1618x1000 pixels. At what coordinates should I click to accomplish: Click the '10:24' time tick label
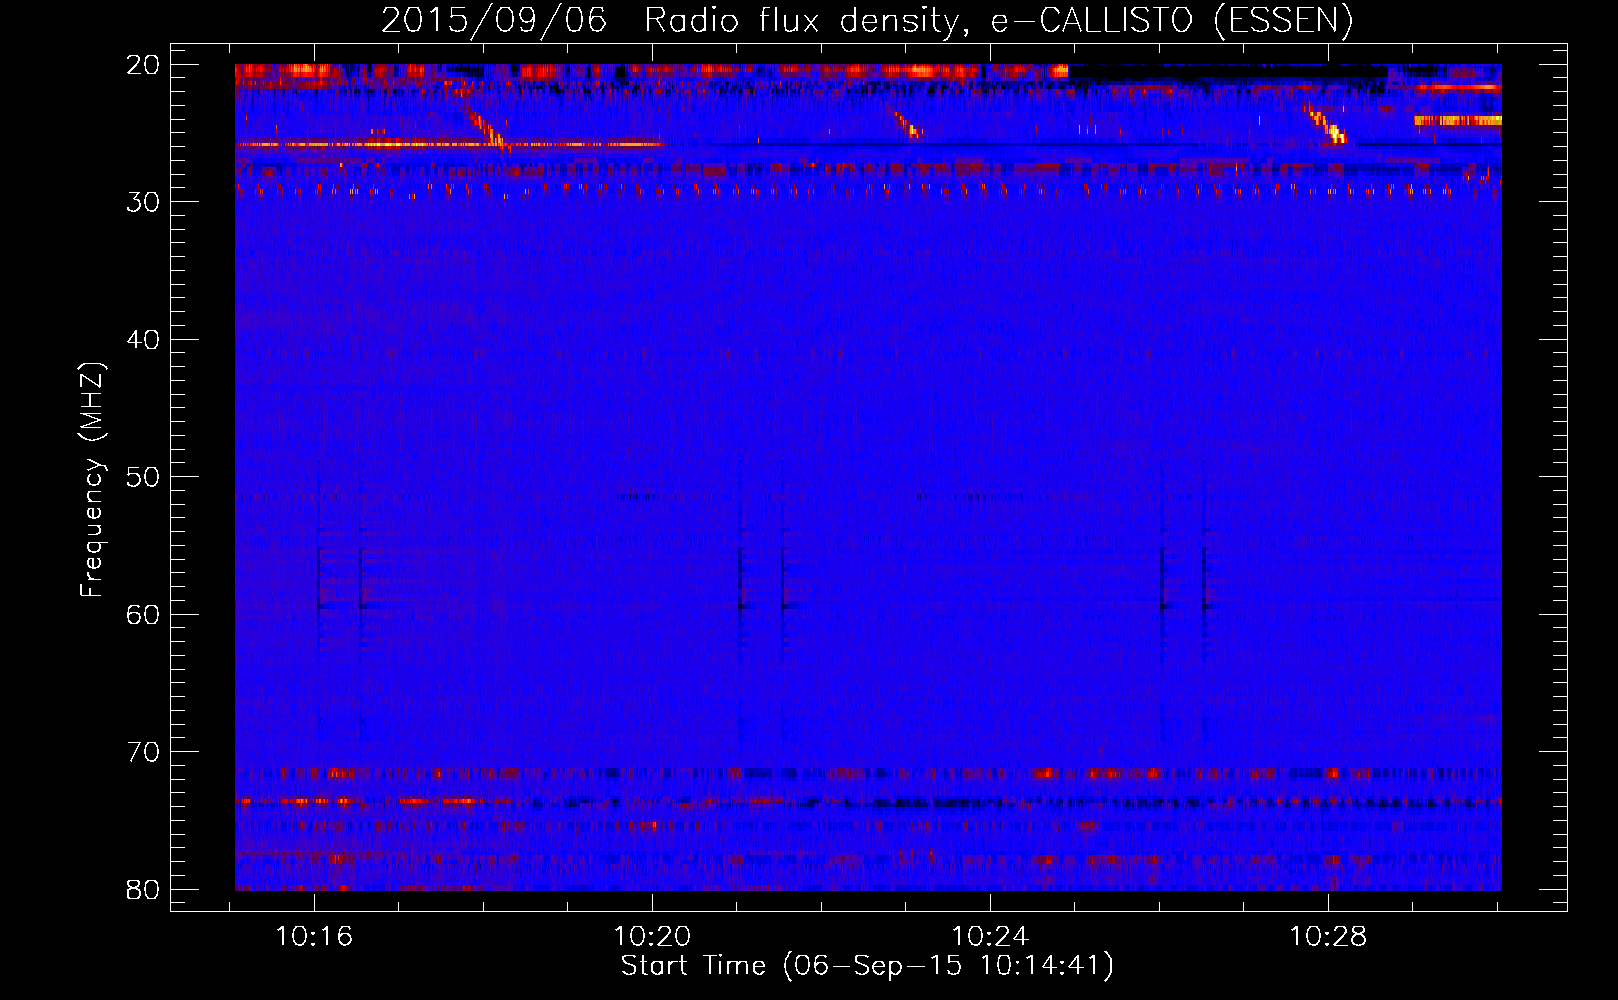(990, 937)
